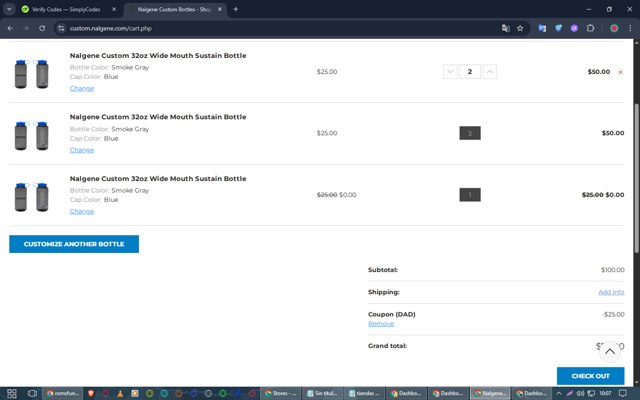Click second bottle thumbnail image
Image resolution: width=640 pixels, height=400 pixels.
(x=31, y=136)
